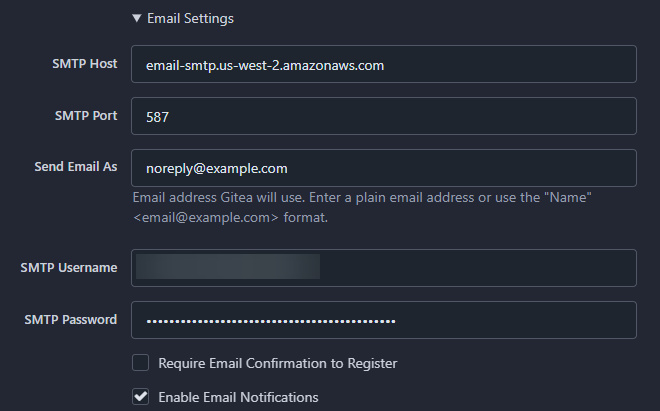Click into the SMTP Port field
Screen dimensions: 660x411
(384, 116)
